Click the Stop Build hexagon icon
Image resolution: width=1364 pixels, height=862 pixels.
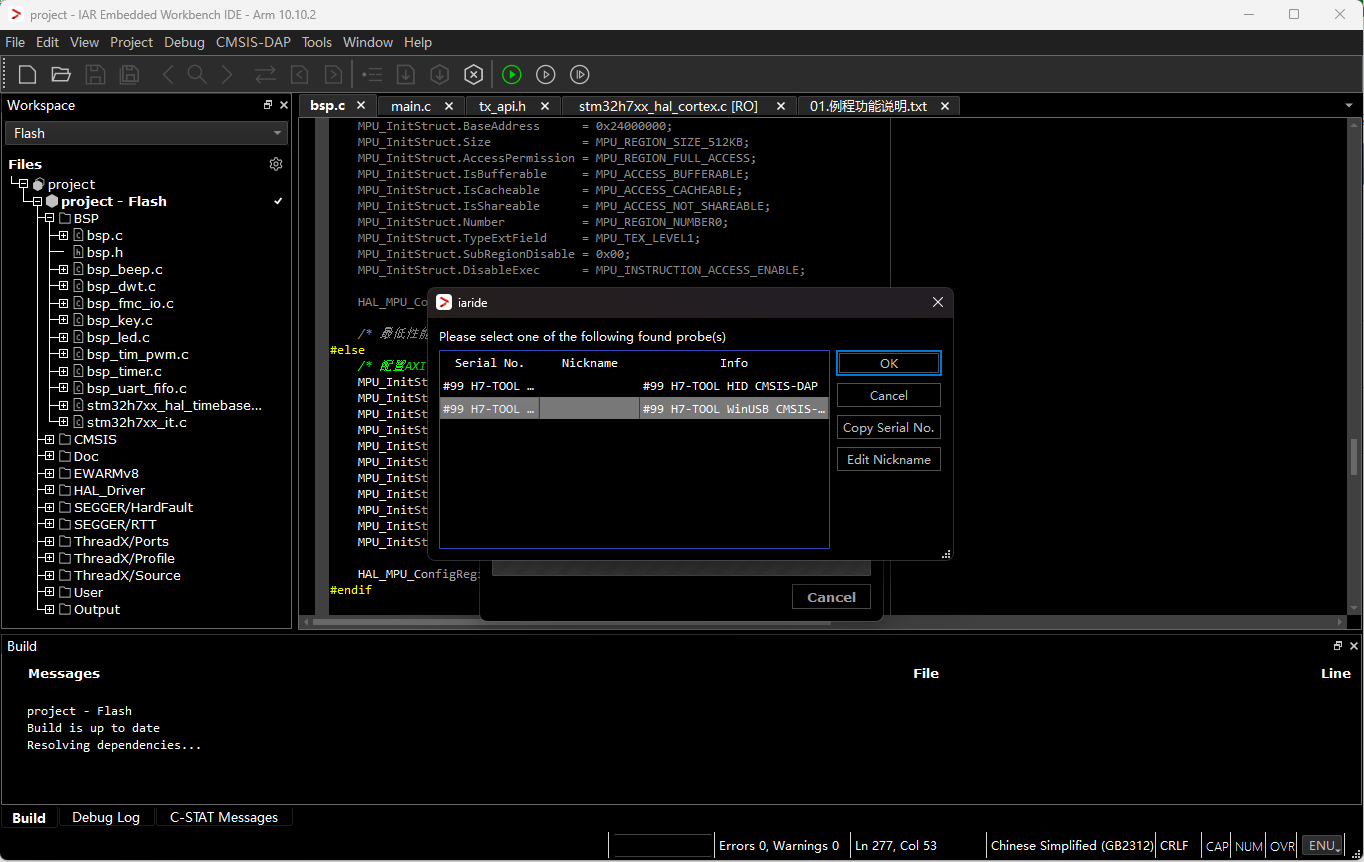474,74
